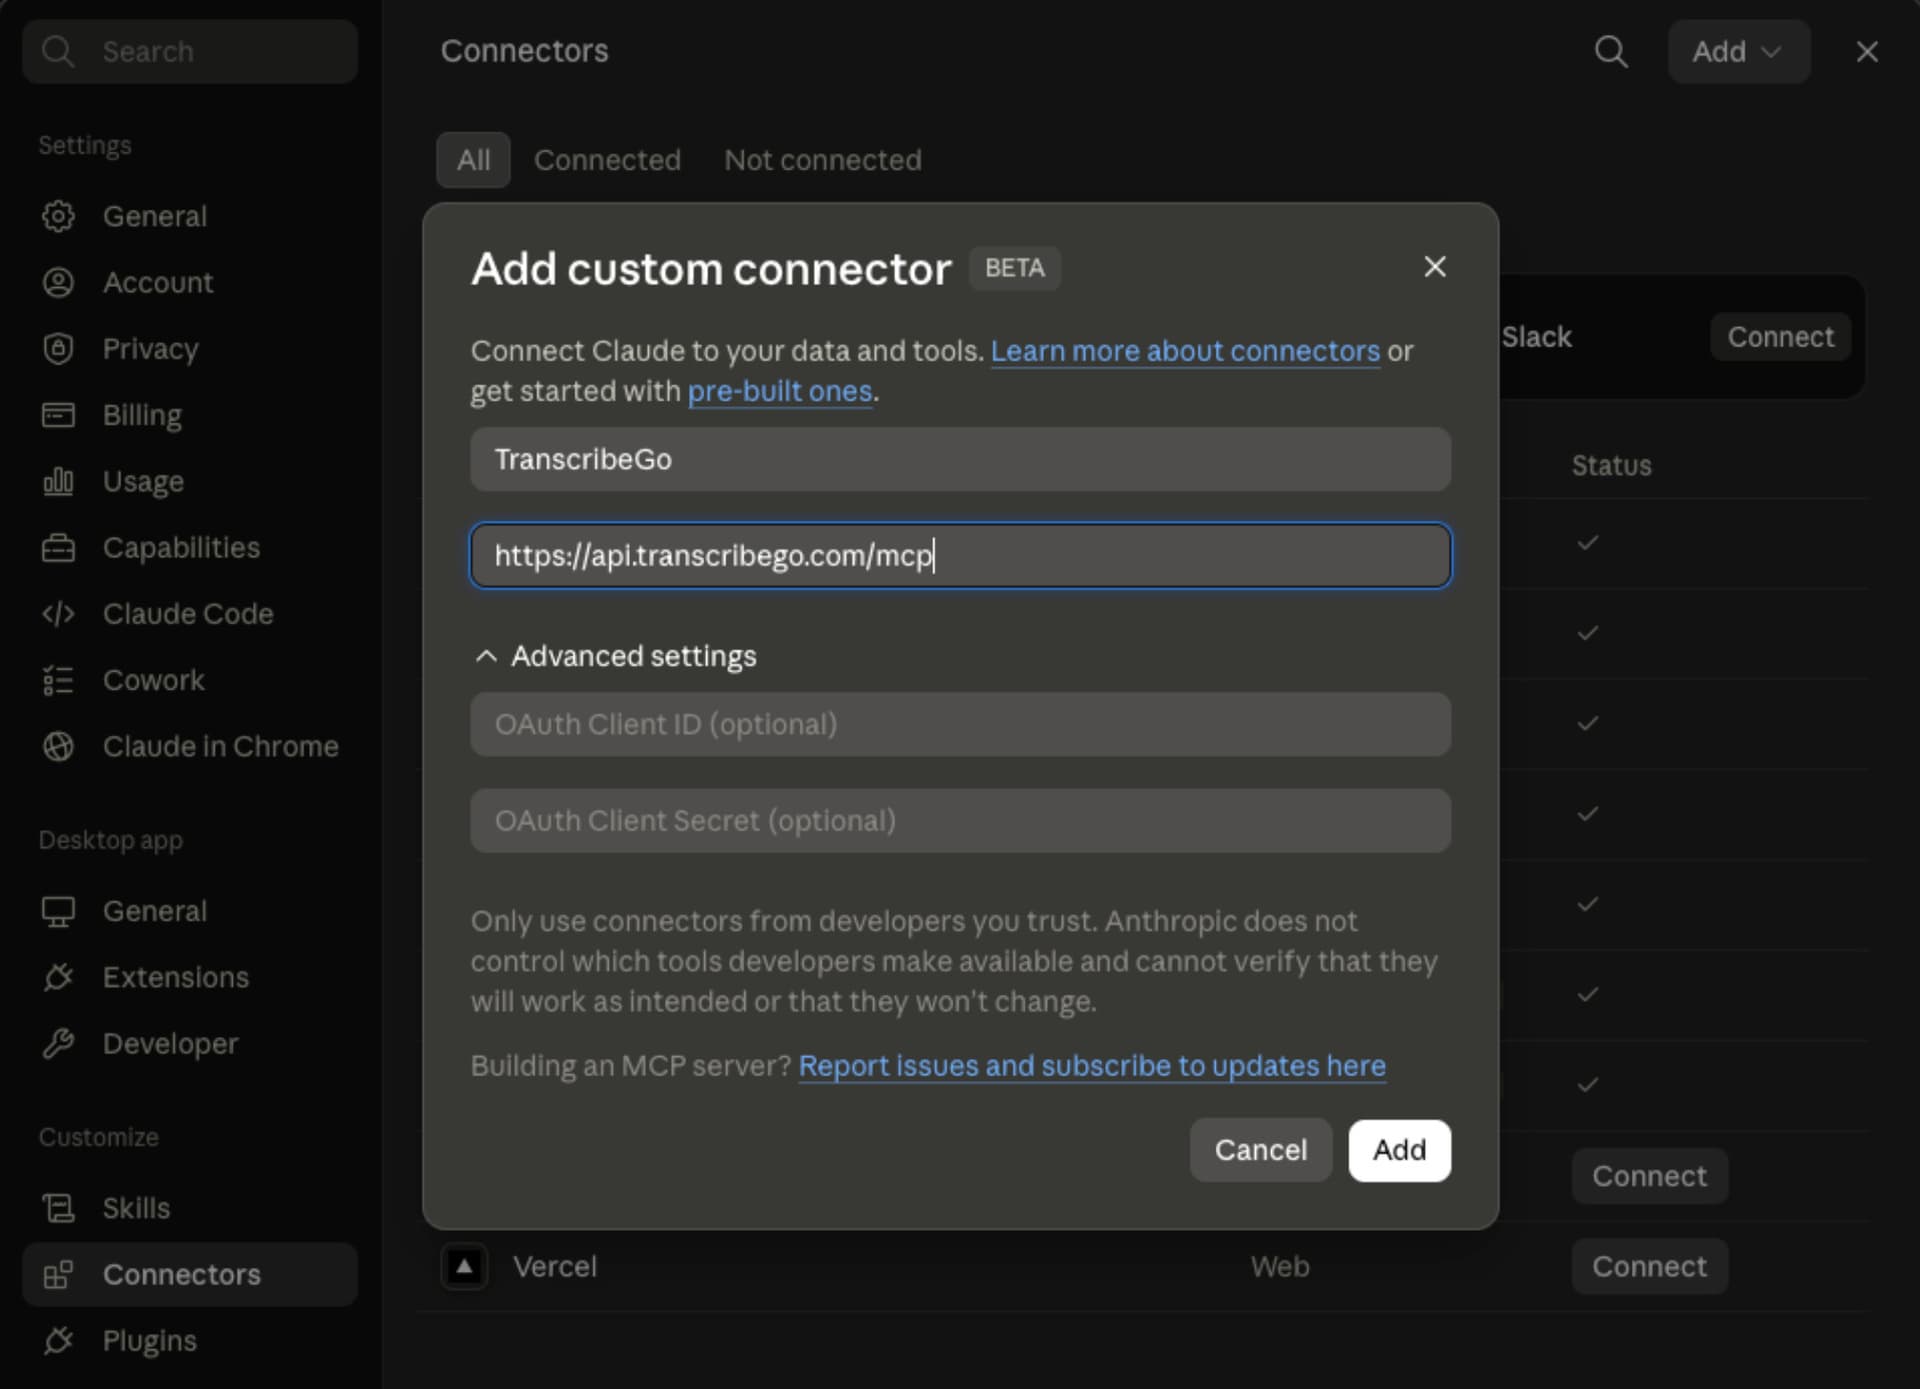Click the sidebar Search field
This screenshot has width=1920, height=1389.
click(190, 51)
